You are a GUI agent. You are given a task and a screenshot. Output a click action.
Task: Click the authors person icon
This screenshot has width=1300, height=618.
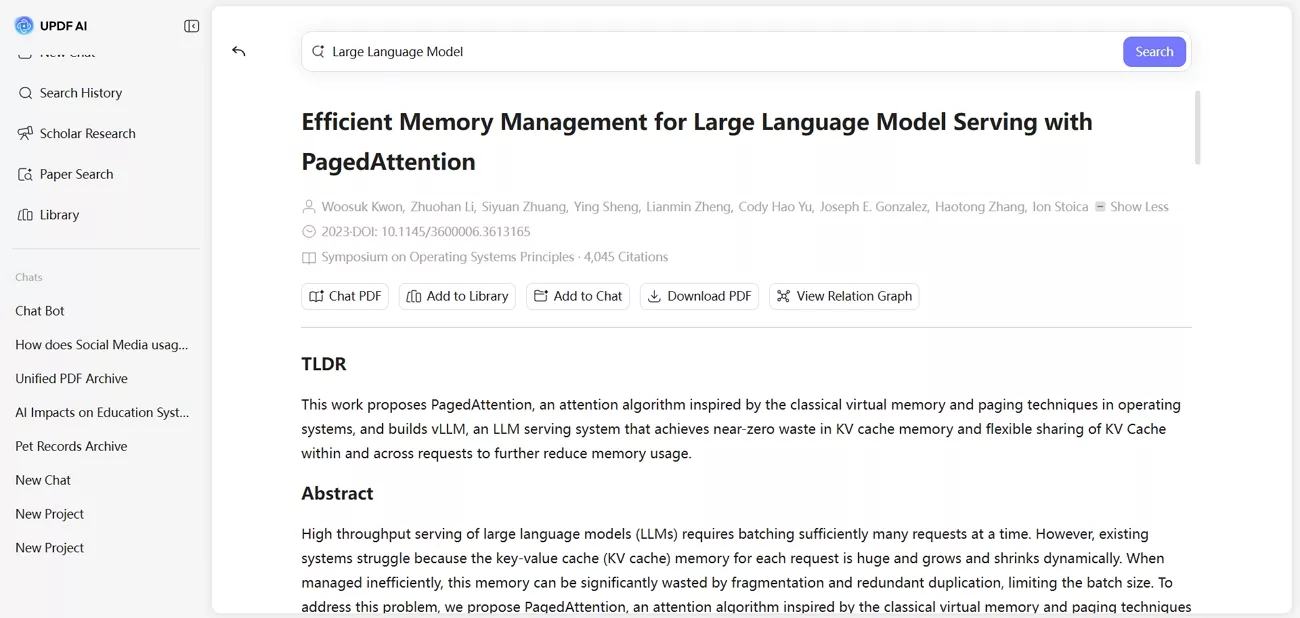[x=309, y=207]
